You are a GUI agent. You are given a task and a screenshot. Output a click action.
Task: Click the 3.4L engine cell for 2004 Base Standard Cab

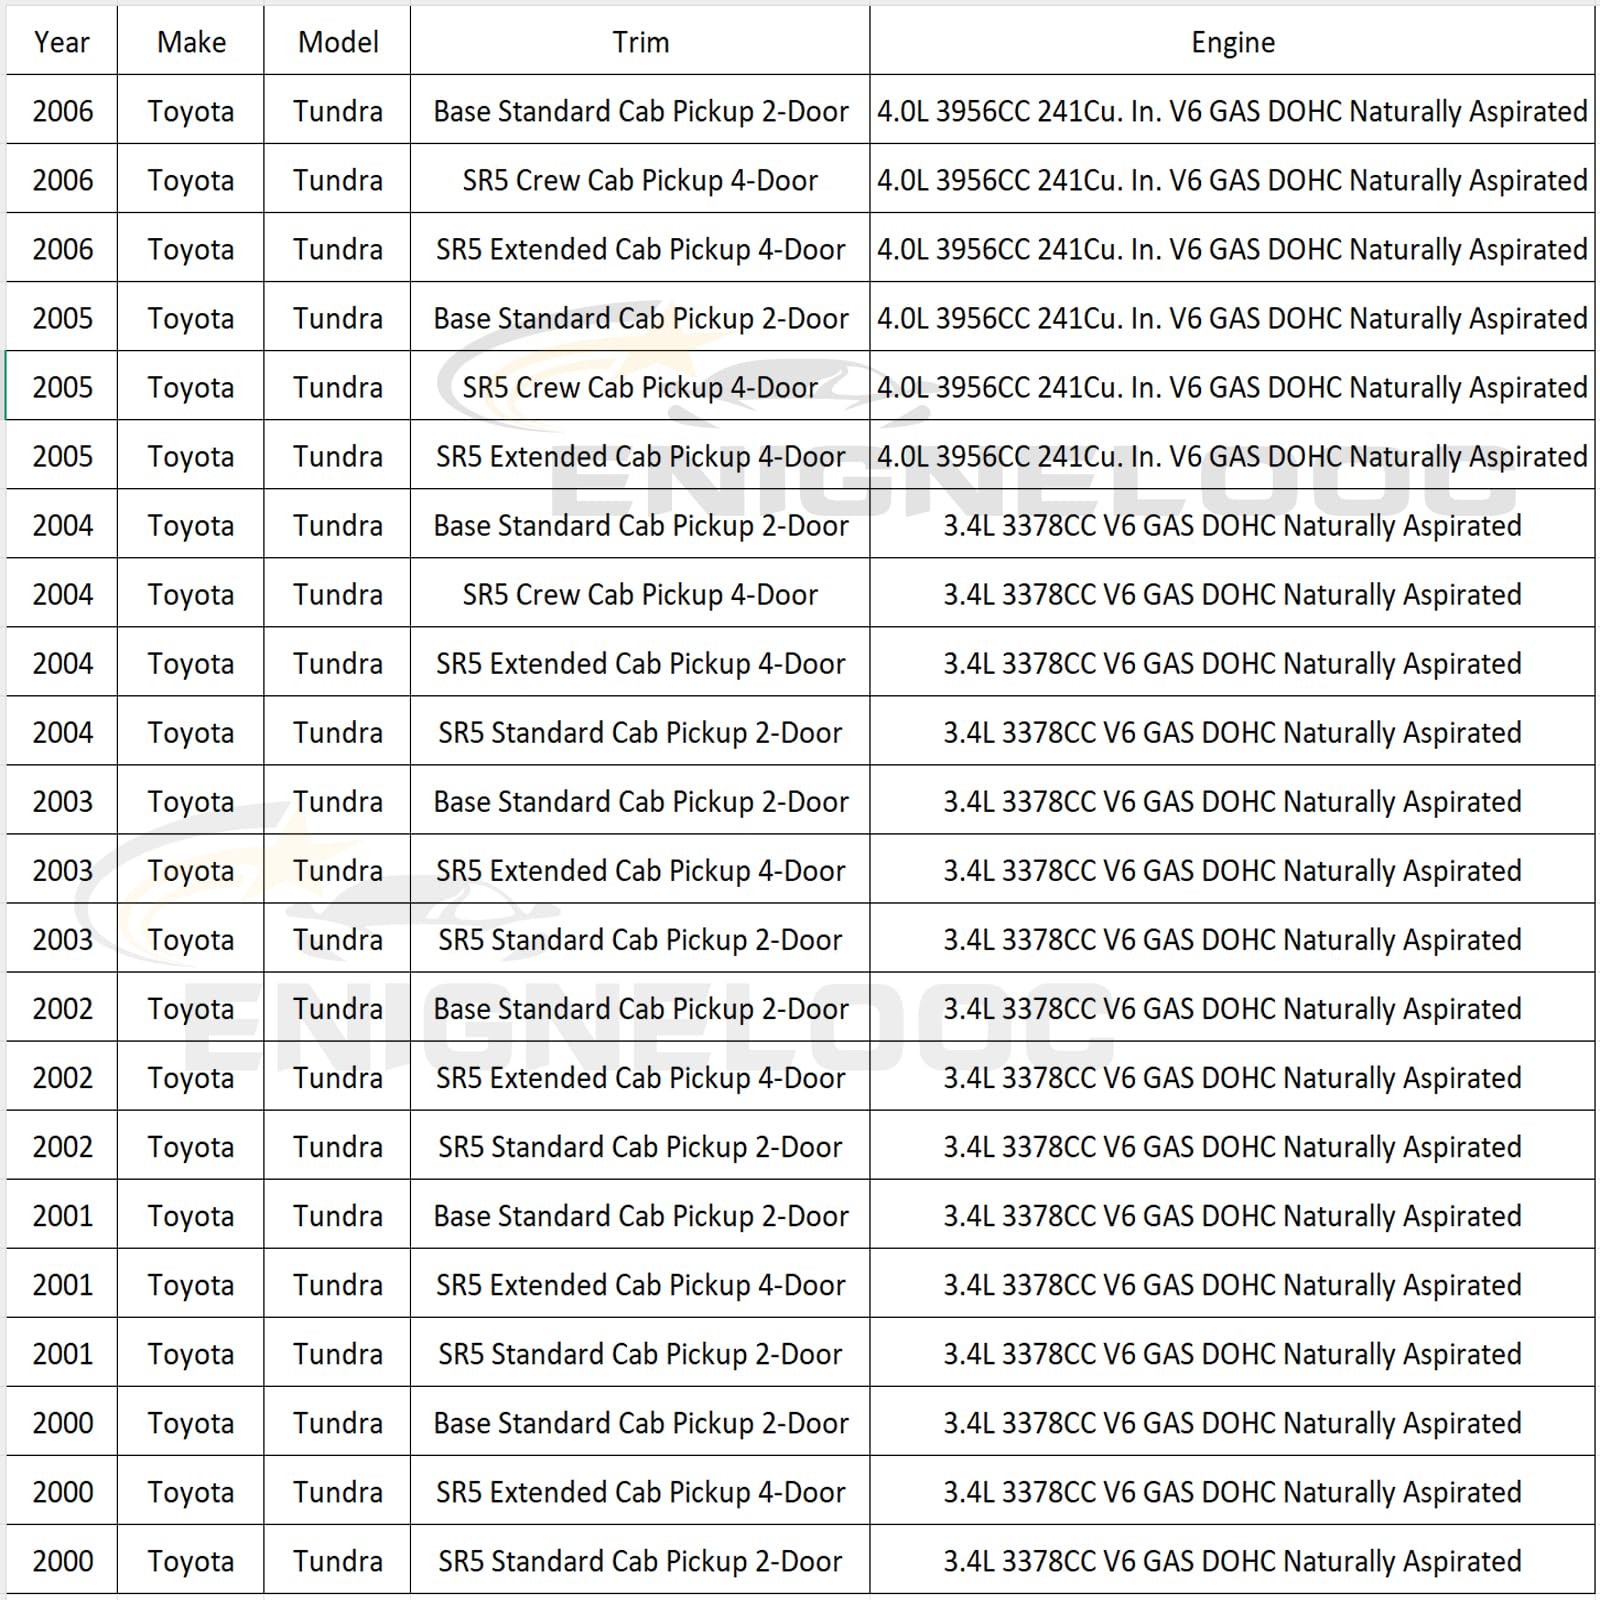(1233, 524)
